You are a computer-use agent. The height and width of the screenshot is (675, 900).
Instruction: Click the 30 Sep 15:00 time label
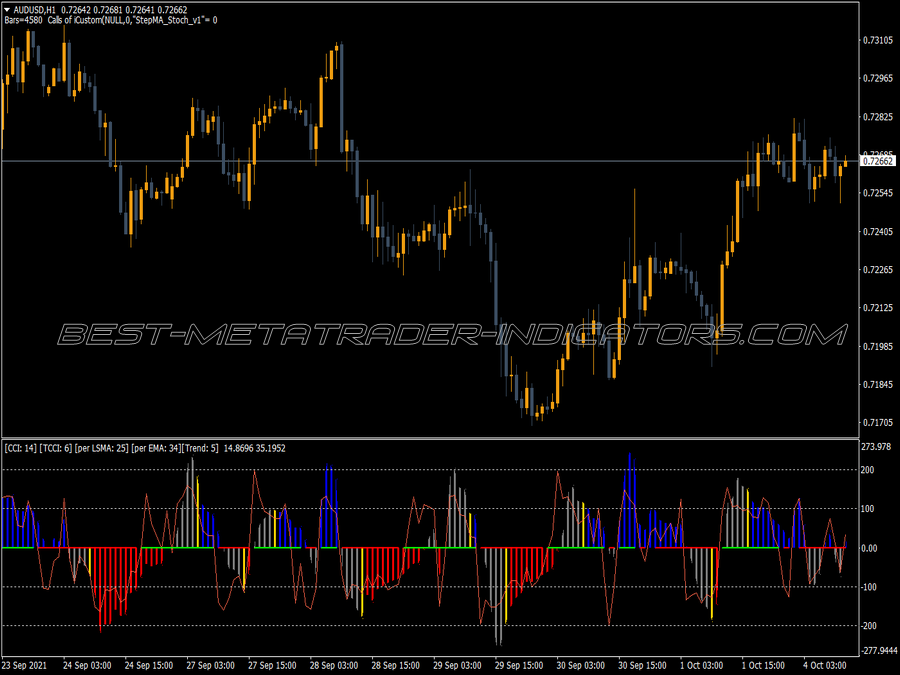pos(642,666)
